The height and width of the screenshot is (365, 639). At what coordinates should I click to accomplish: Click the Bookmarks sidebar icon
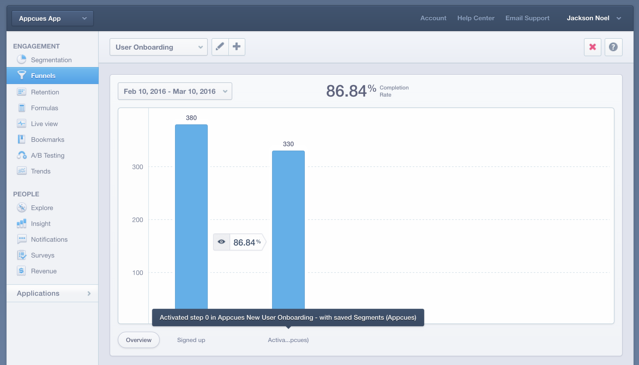(22, 139)
